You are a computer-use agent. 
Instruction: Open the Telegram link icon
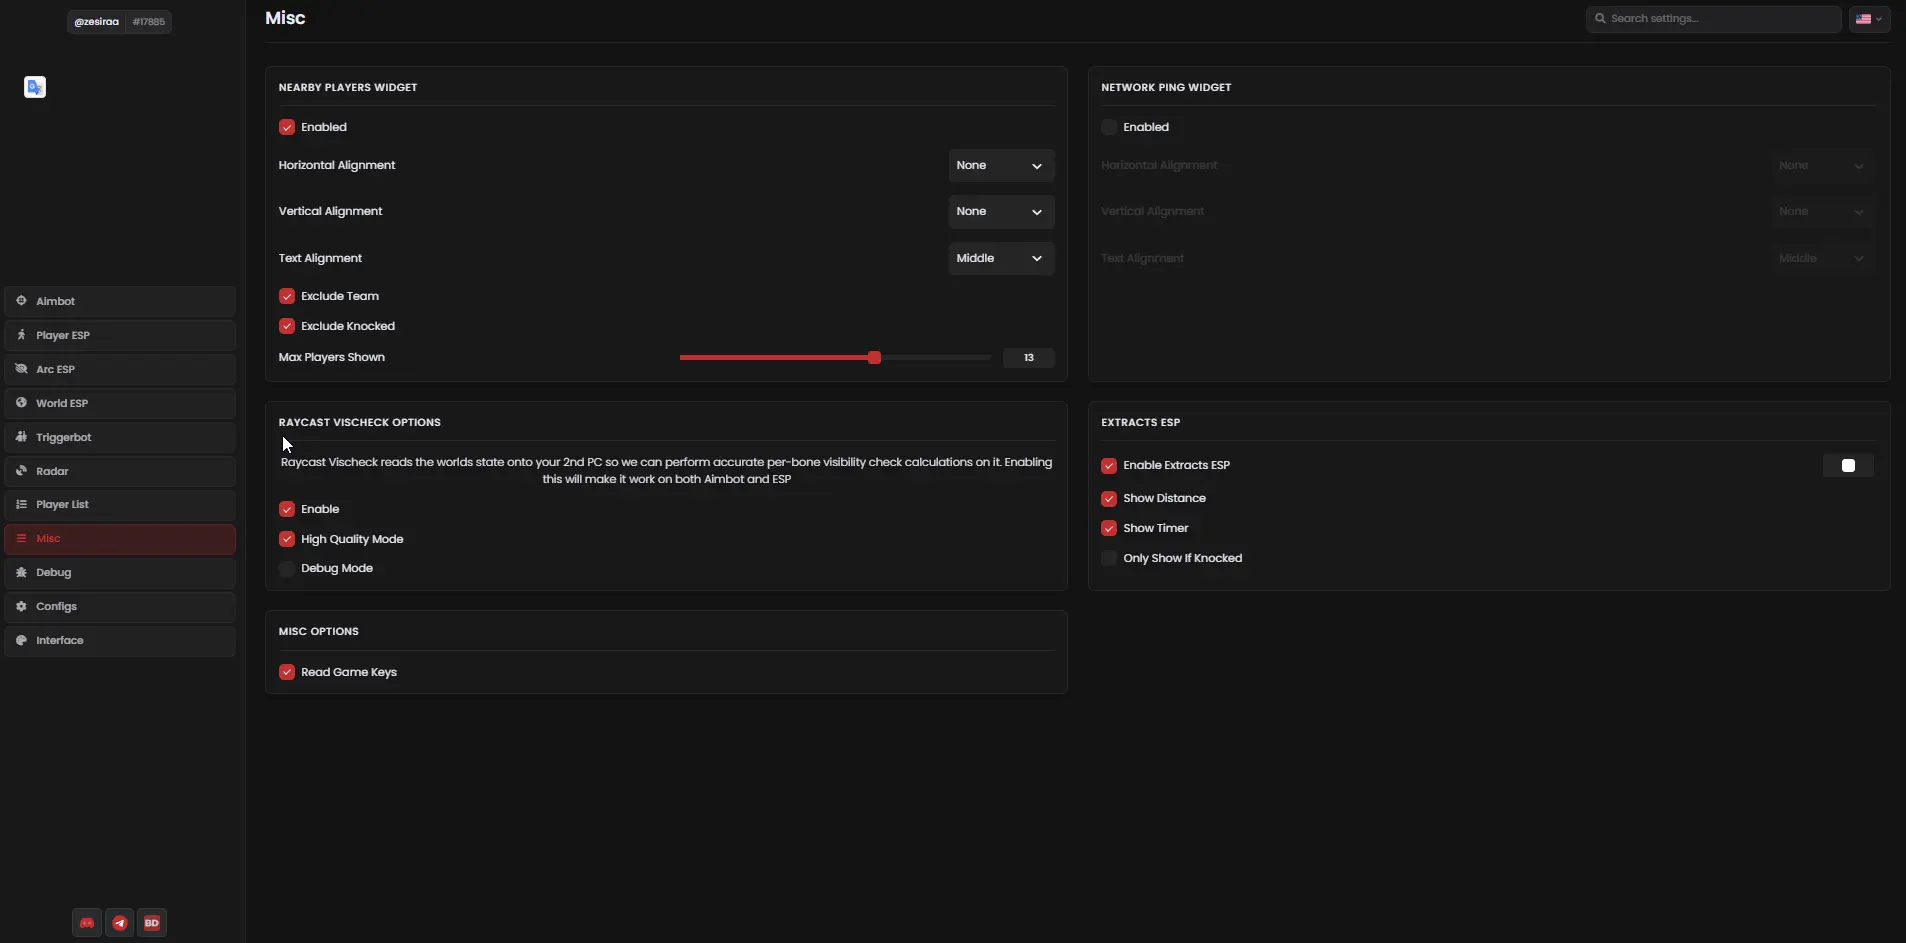(x=120, y=923)
